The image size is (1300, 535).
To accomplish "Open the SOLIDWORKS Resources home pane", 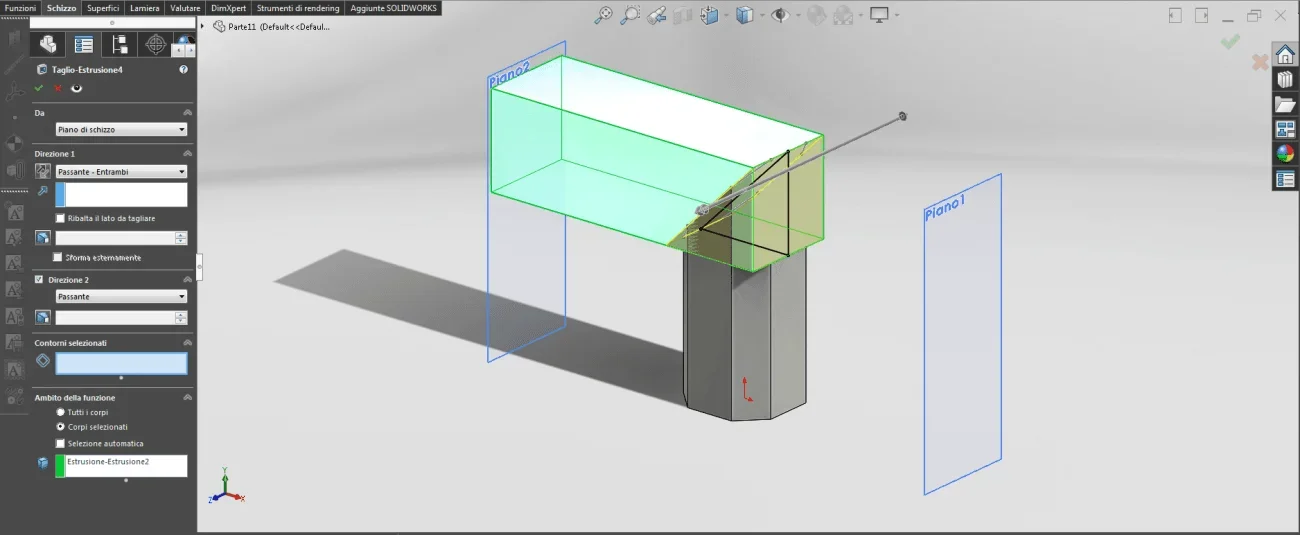I will tap(1284, 54).
